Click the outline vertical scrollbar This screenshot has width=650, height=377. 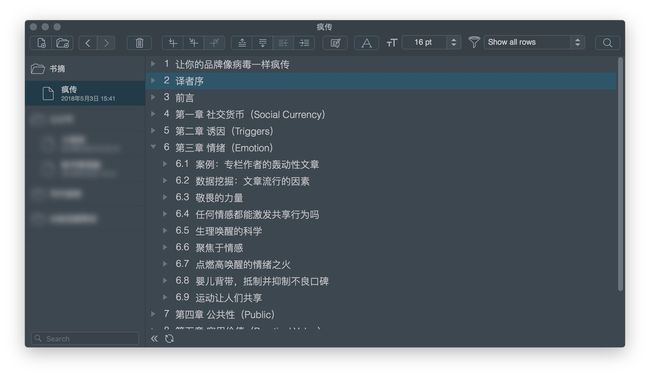point(621,174)
